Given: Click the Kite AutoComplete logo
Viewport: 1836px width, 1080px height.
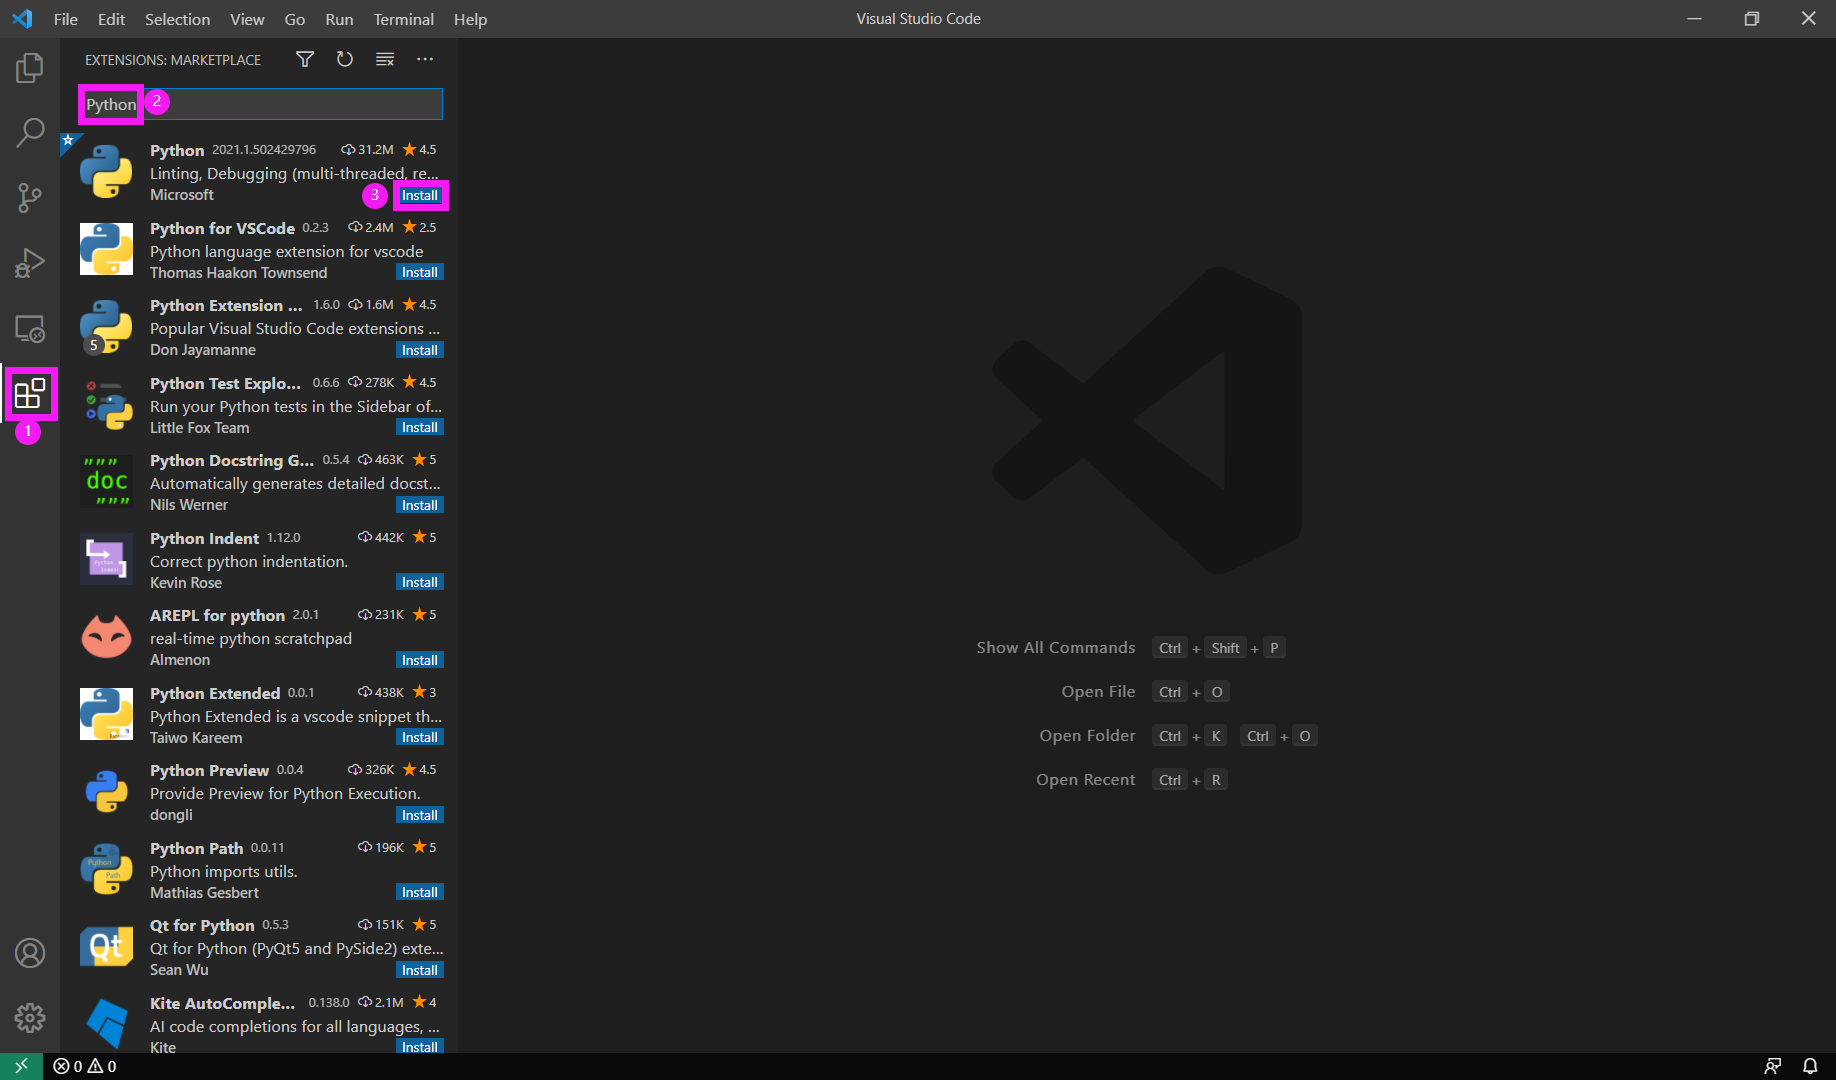Looking at the screenshot, I should (x=106, y=1023).
